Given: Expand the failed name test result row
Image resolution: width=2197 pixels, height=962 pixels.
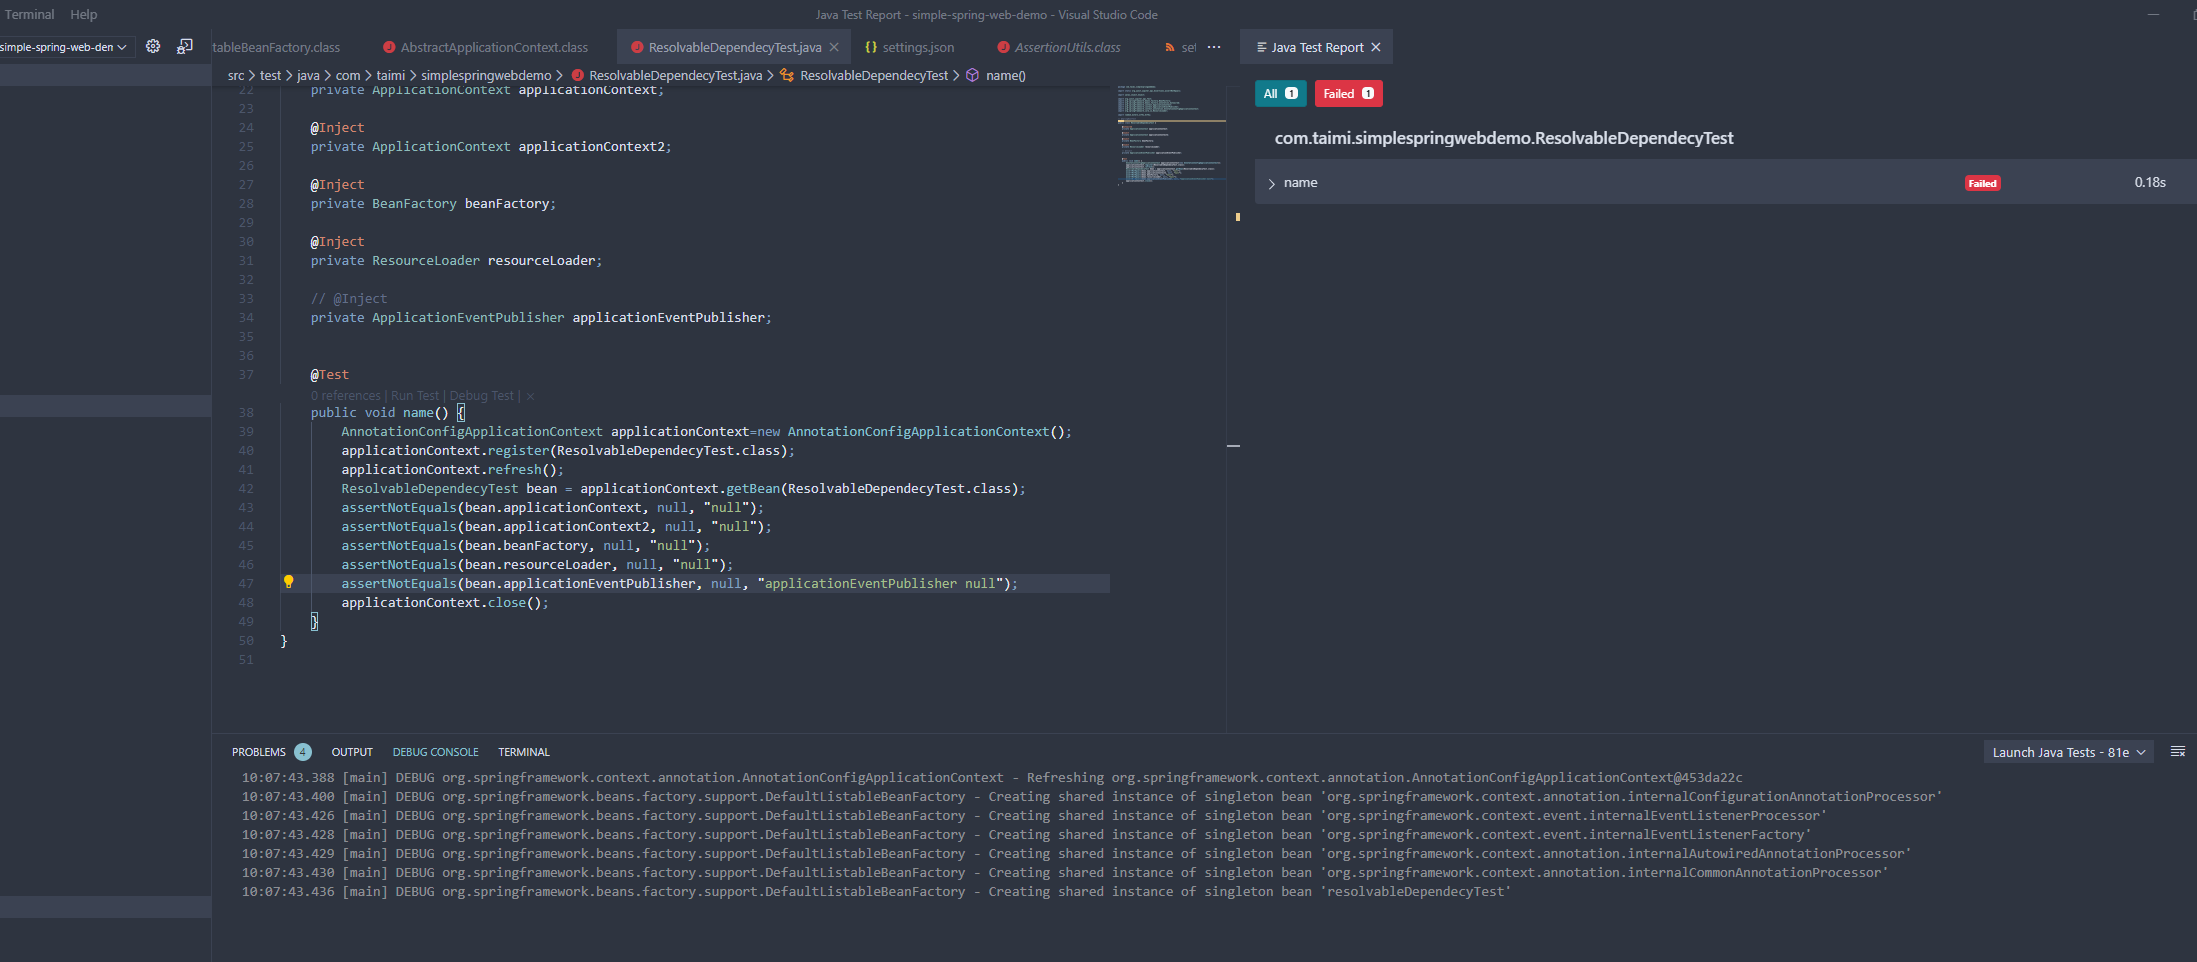Looking at the screenshot, I should pyautogui.click(x=1271, y=183).
